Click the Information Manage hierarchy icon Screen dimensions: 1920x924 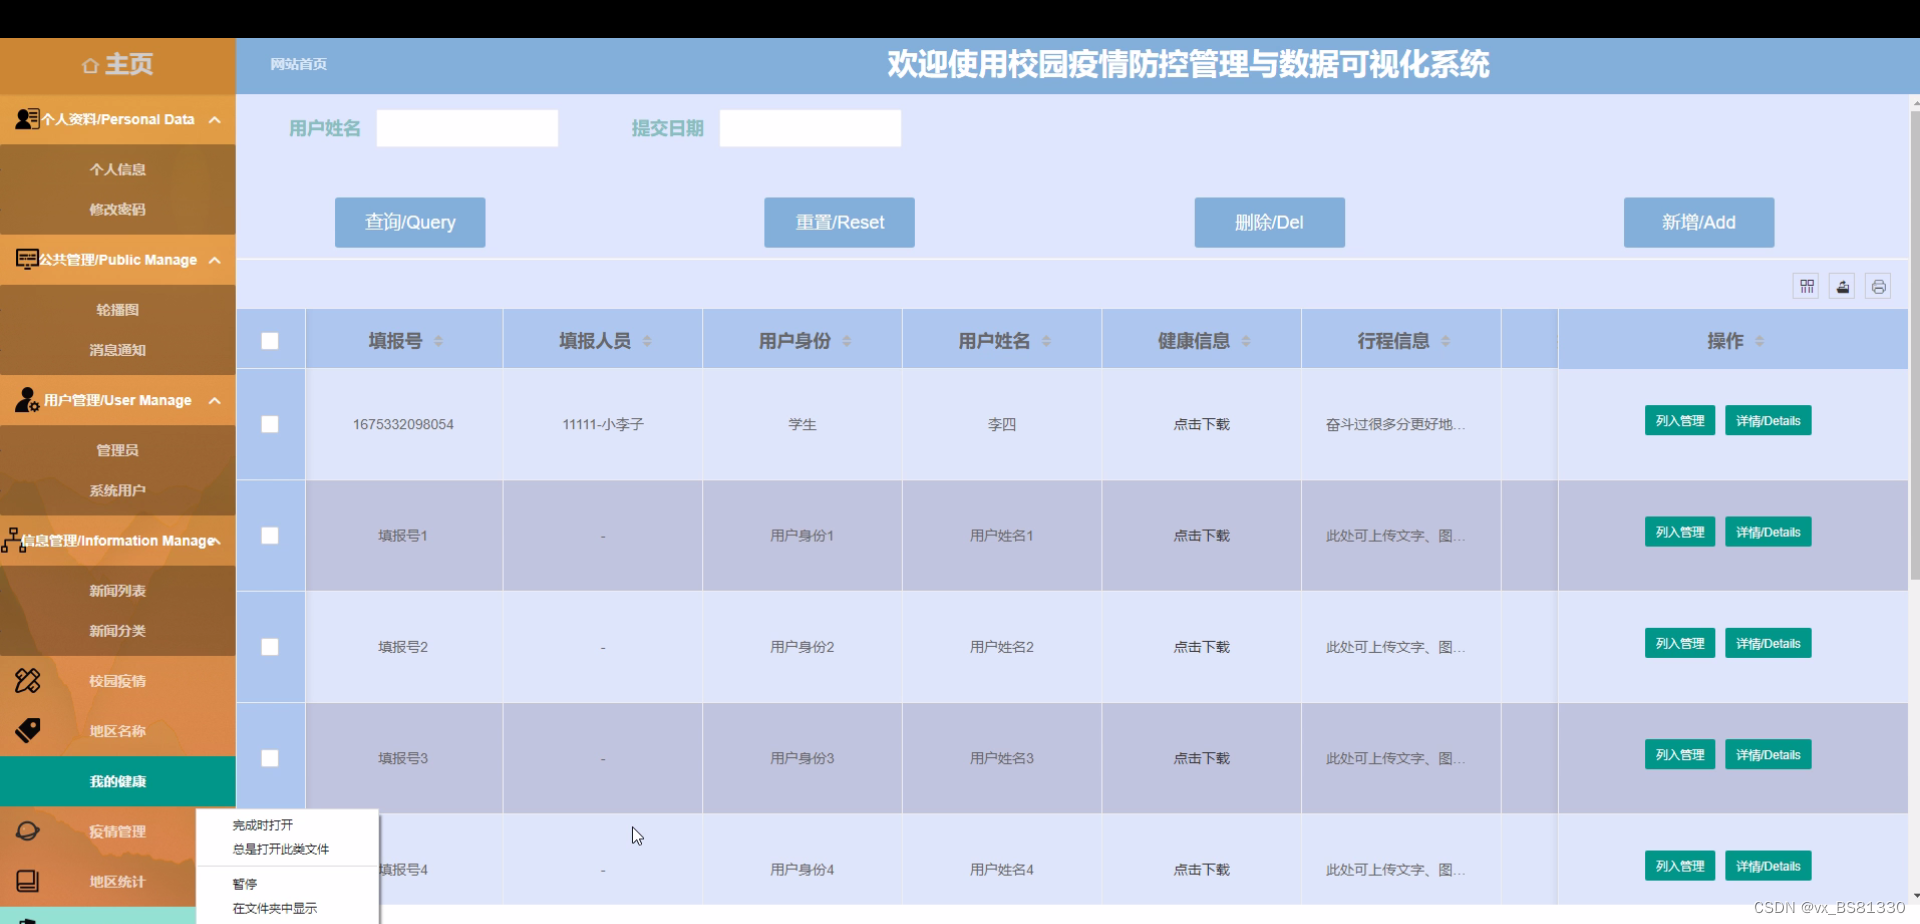(x=13, y=540)
